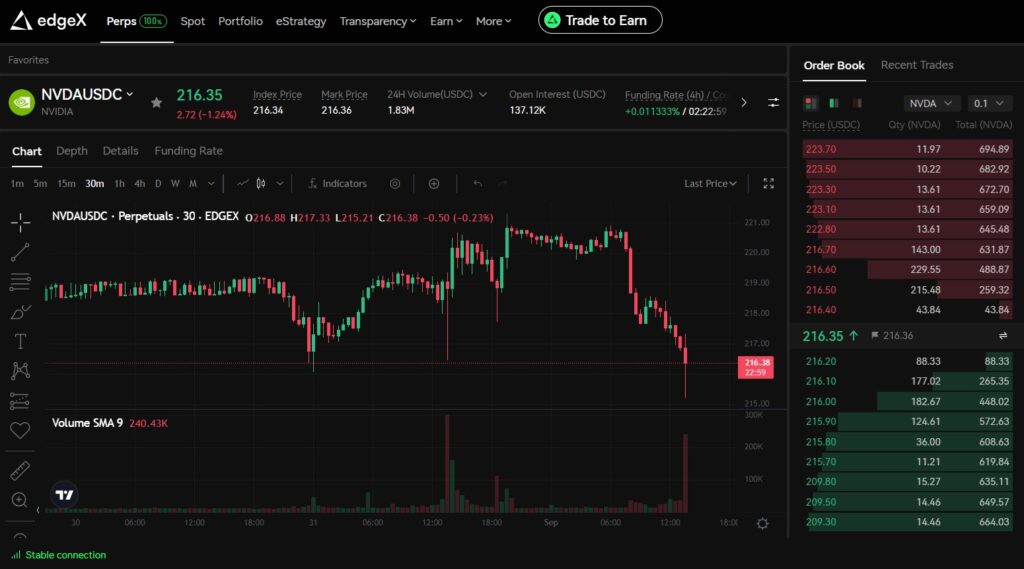
Task: Toggle chart fullscreen mode
Action: 769,184
